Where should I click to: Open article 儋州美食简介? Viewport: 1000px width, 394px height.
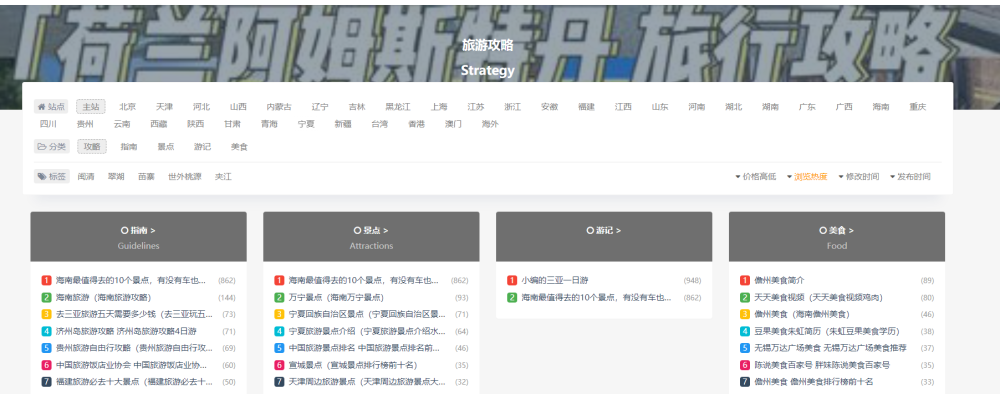pos(779,281)
